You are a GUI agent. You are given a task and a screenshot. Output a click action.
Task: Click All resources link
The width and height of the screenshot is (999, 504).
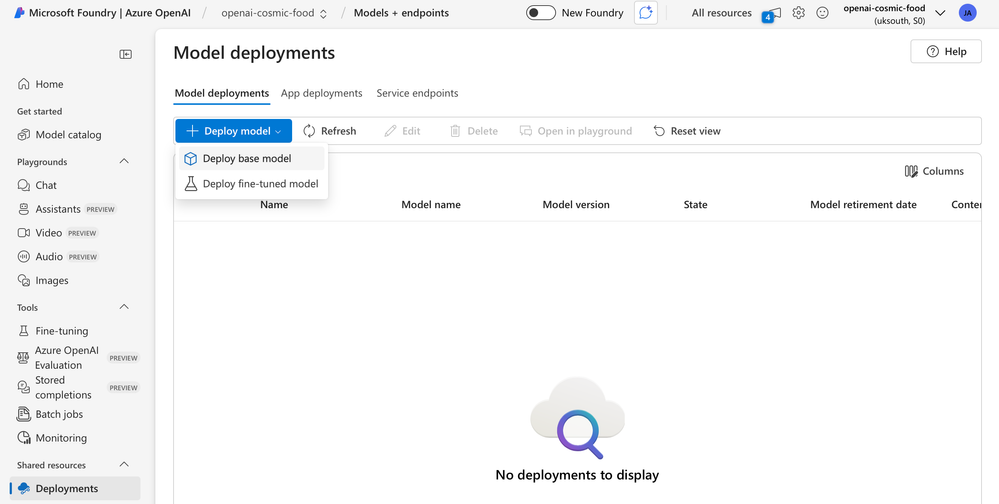[x=722, y=13]
